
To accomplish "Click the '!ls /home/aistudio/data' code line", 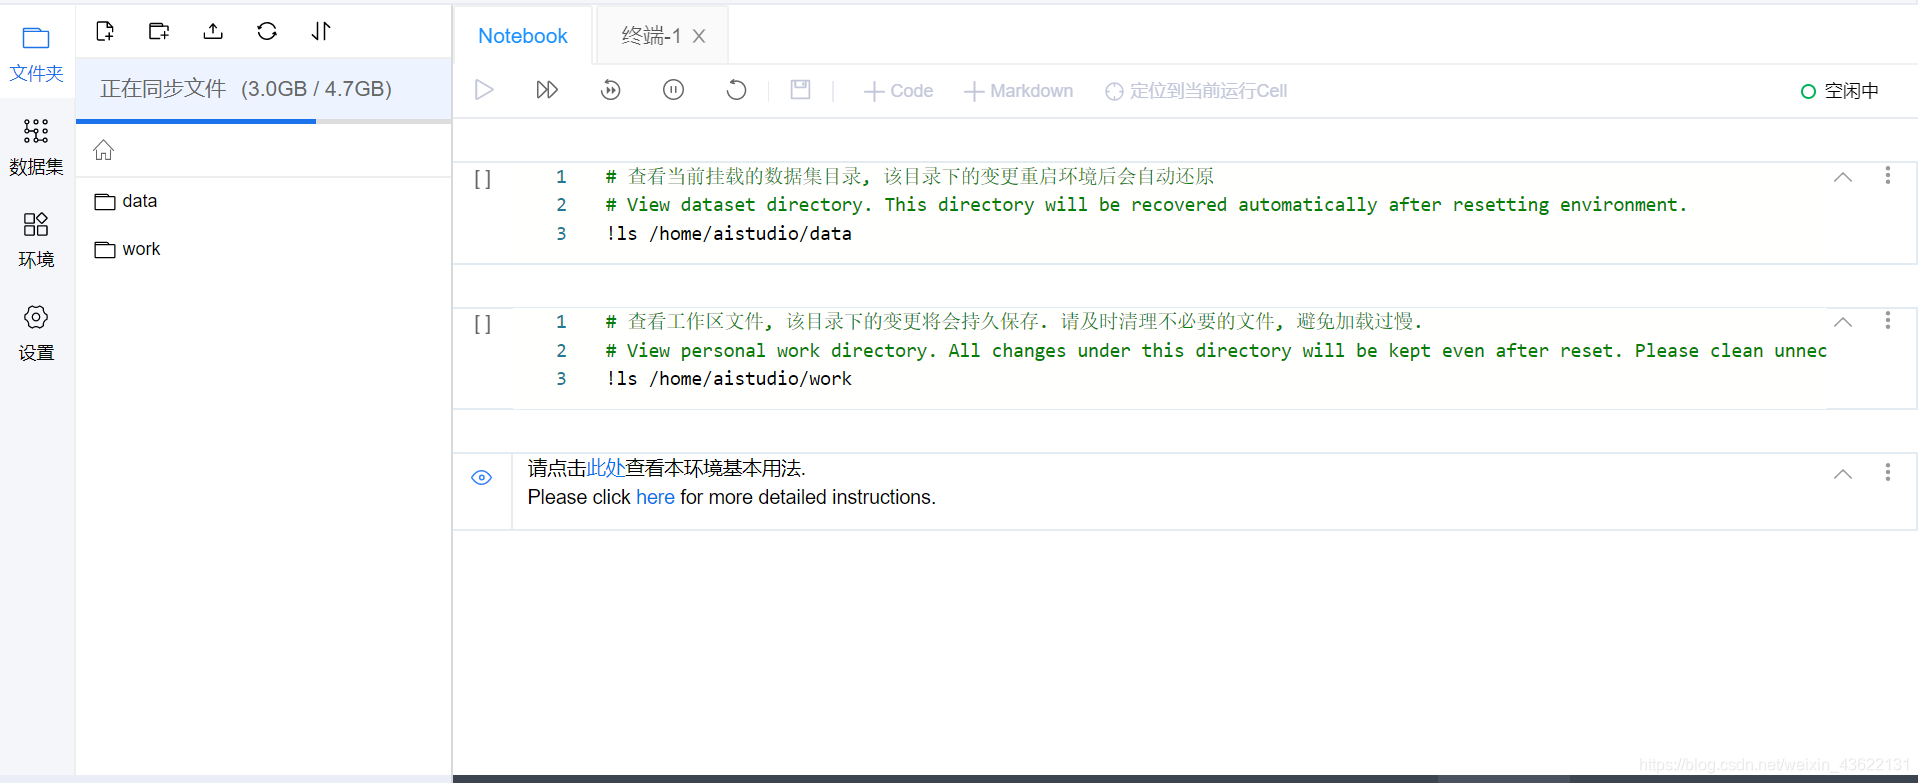I will [729, 233].
